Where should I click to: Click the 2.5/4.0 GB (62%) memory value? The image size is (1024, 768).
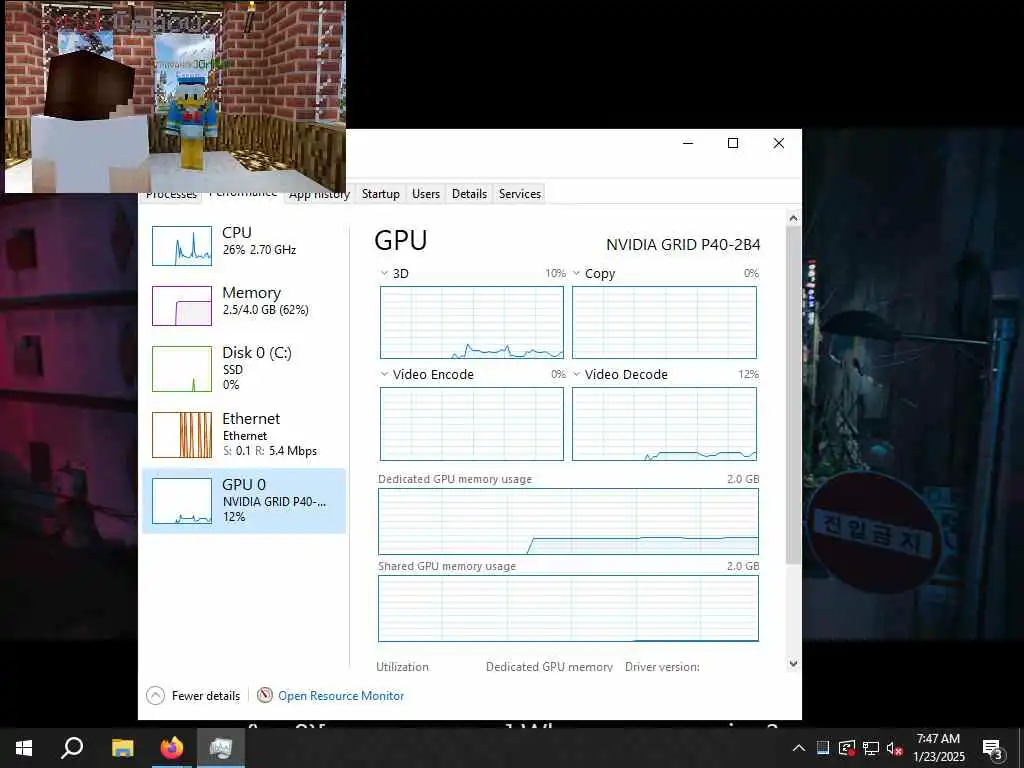(x=265, y=310)
